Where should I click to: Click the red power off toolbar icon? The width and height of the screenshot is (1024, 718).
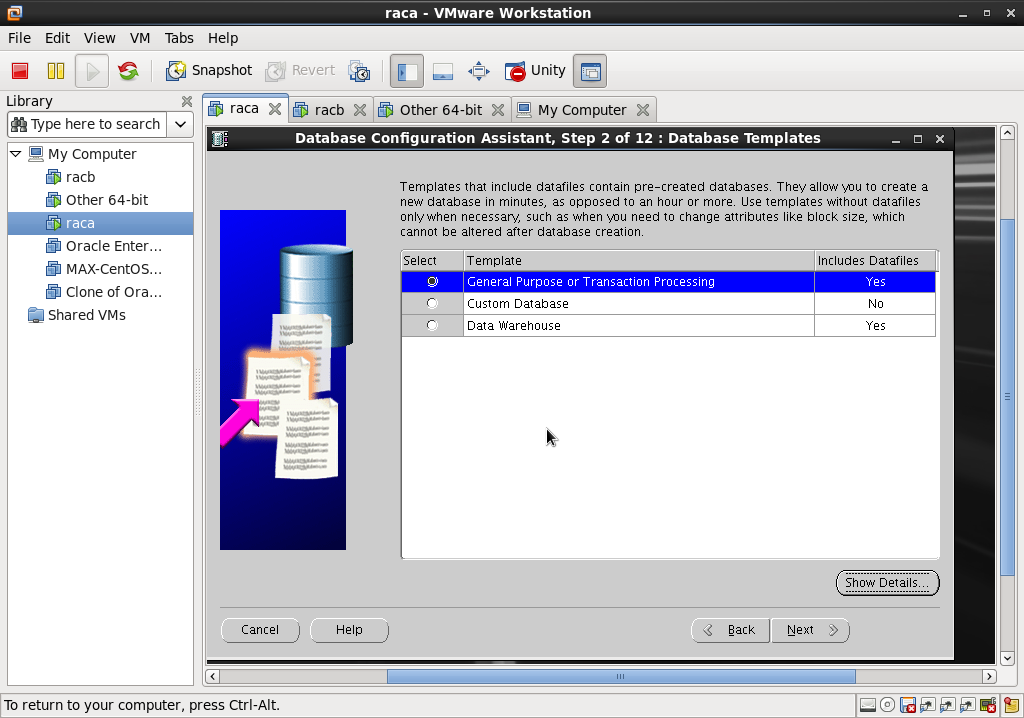pyautogui.click(x=20, y=71)
